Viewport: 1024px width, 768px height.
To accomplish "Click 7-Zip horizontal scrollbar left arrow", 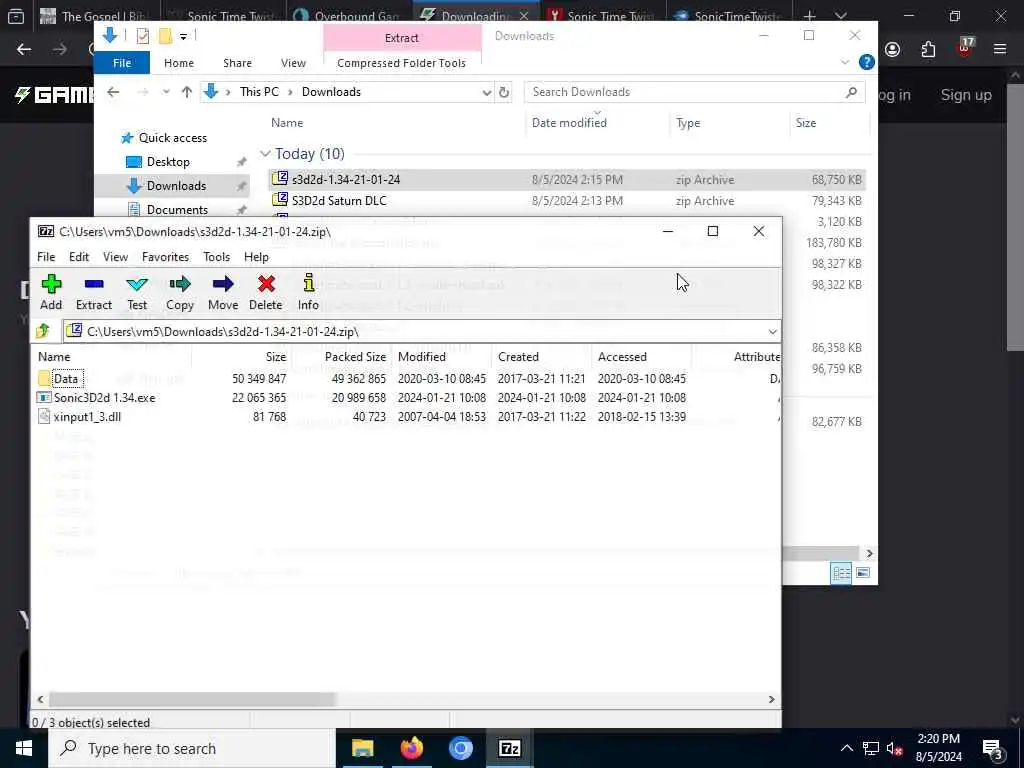I will click(40, 699).
